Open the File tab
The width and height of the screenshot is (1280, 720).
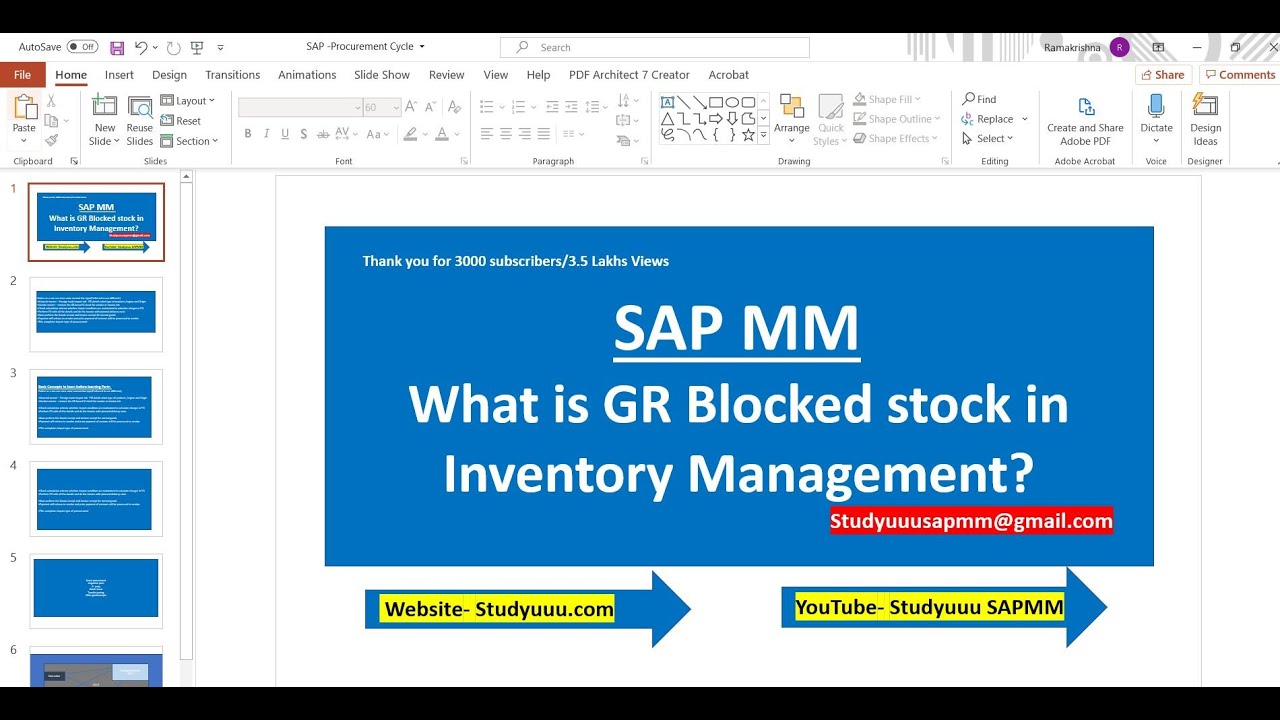pos(23,75)
